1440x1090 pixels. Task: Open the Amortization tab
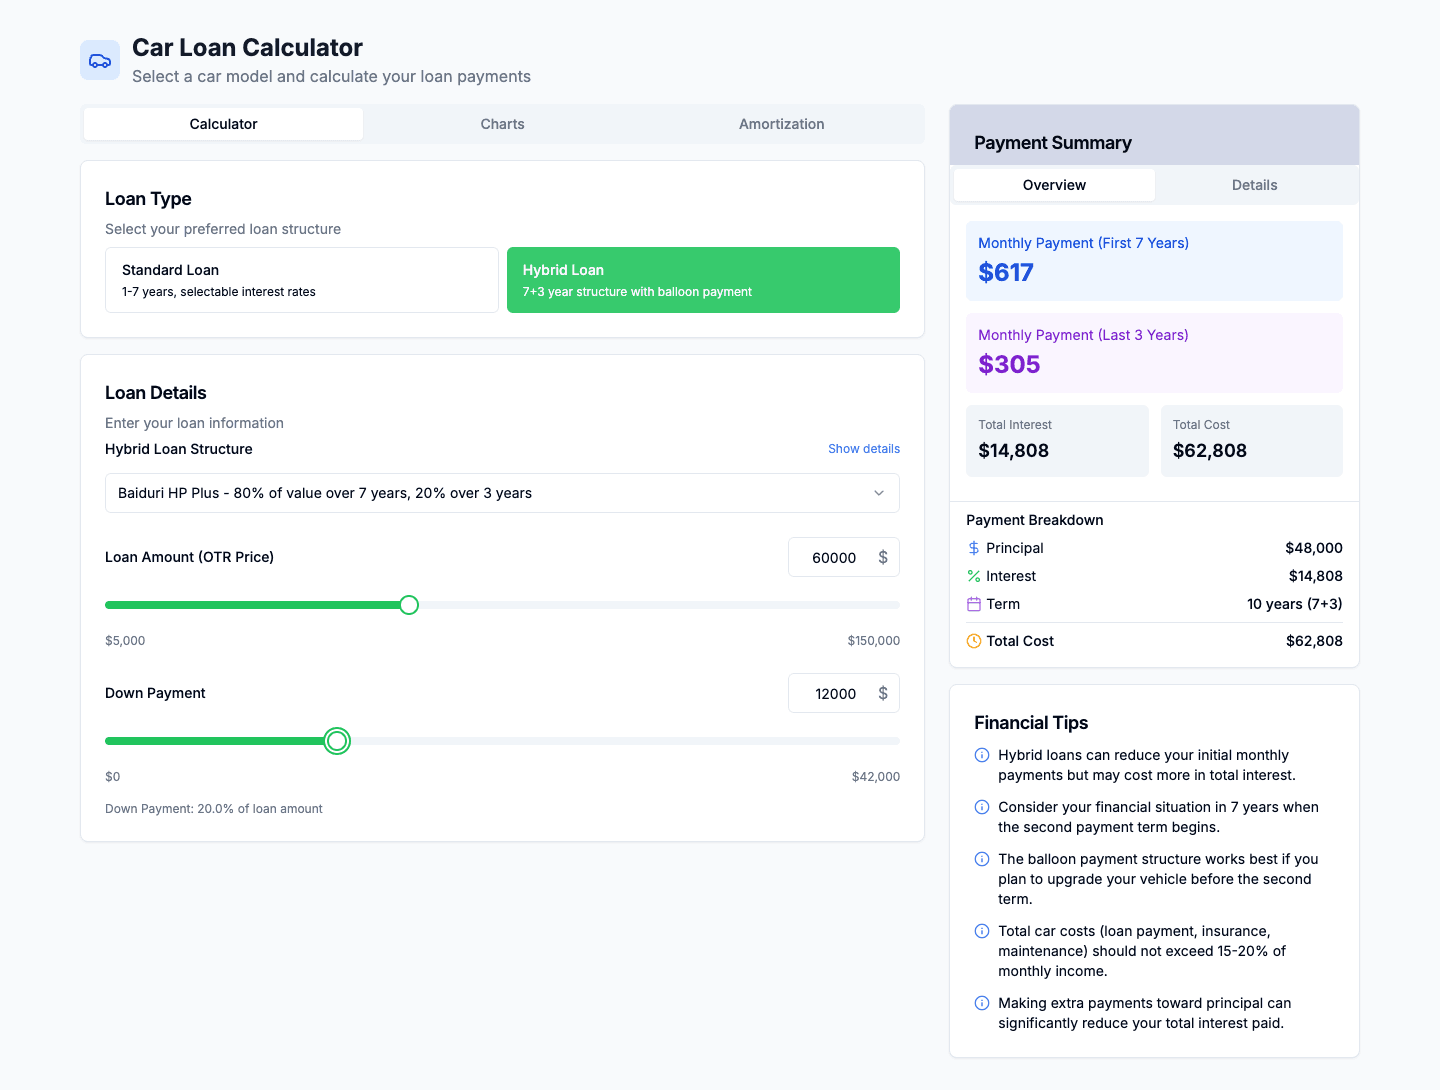pos(782,124)
